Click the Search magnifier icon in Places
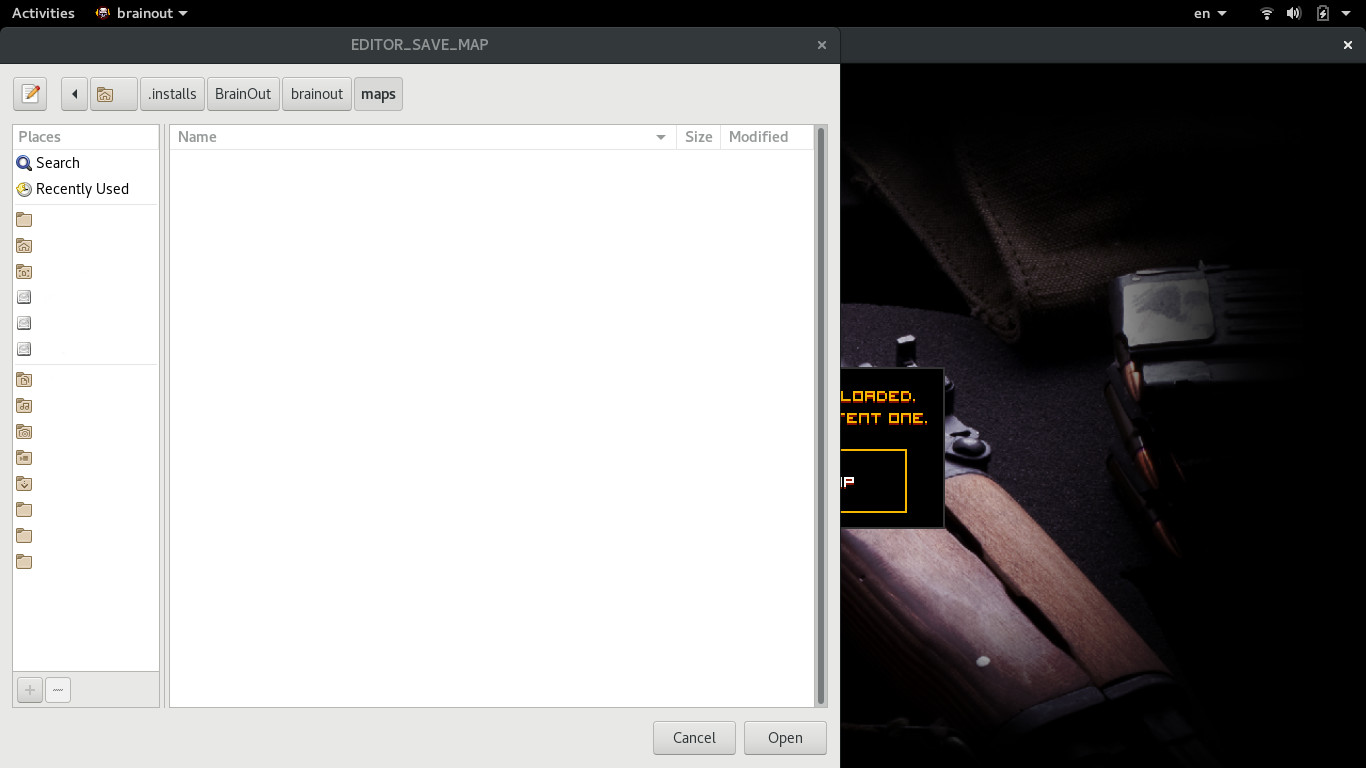The height and width of the screenshot is (768, 1366). point(24,163)
